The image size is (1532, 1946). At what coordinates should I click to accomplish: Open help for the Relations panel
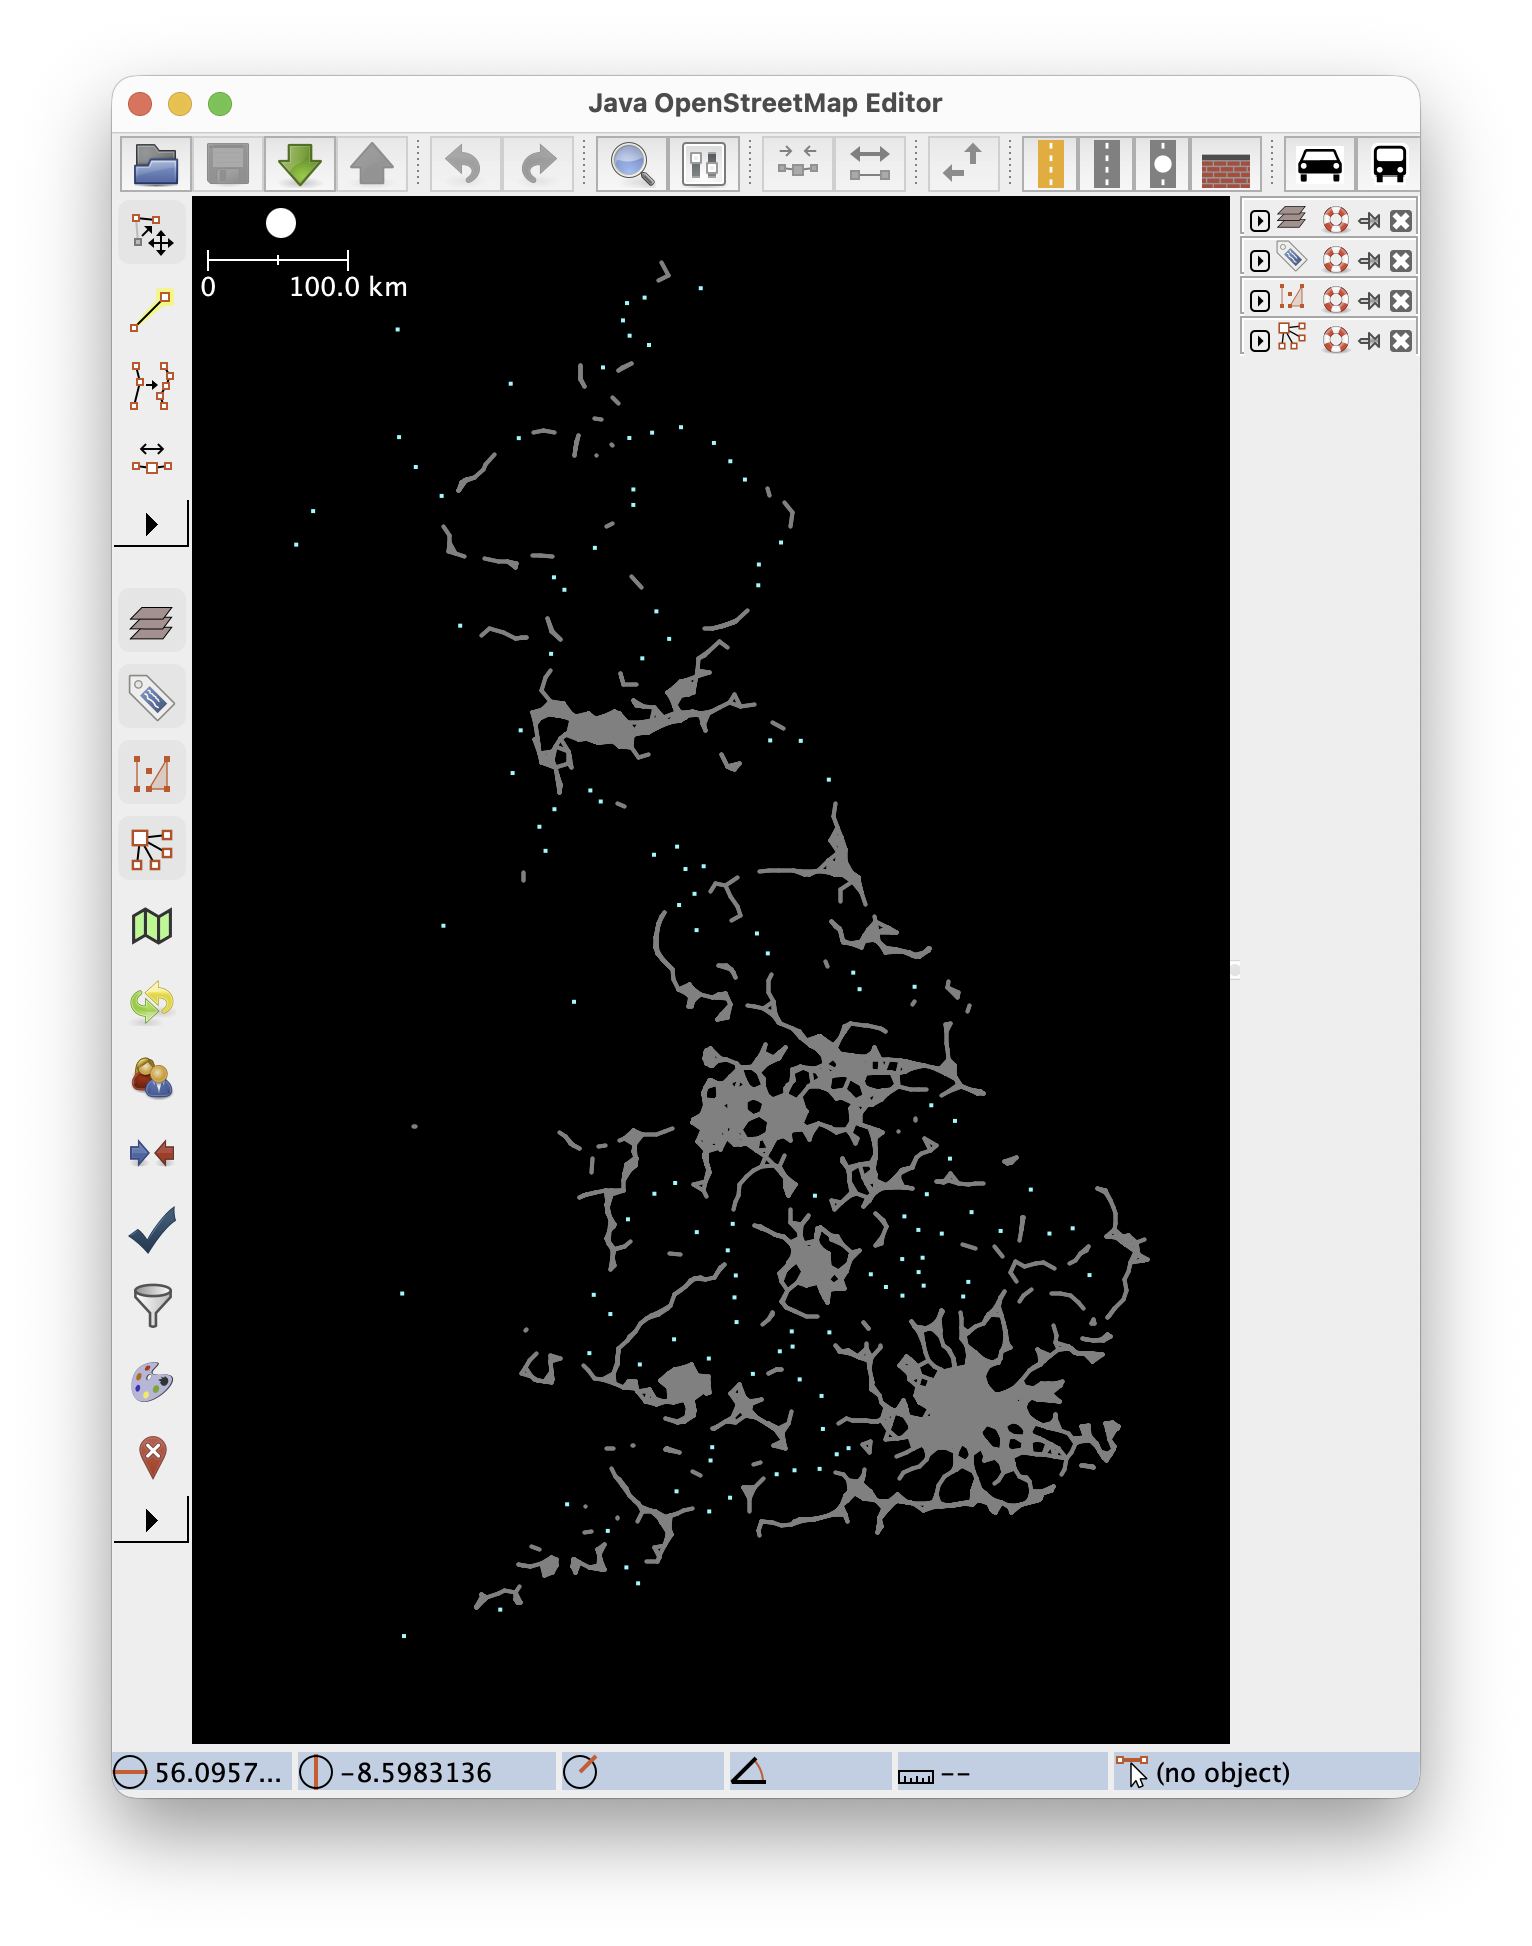1336,340
